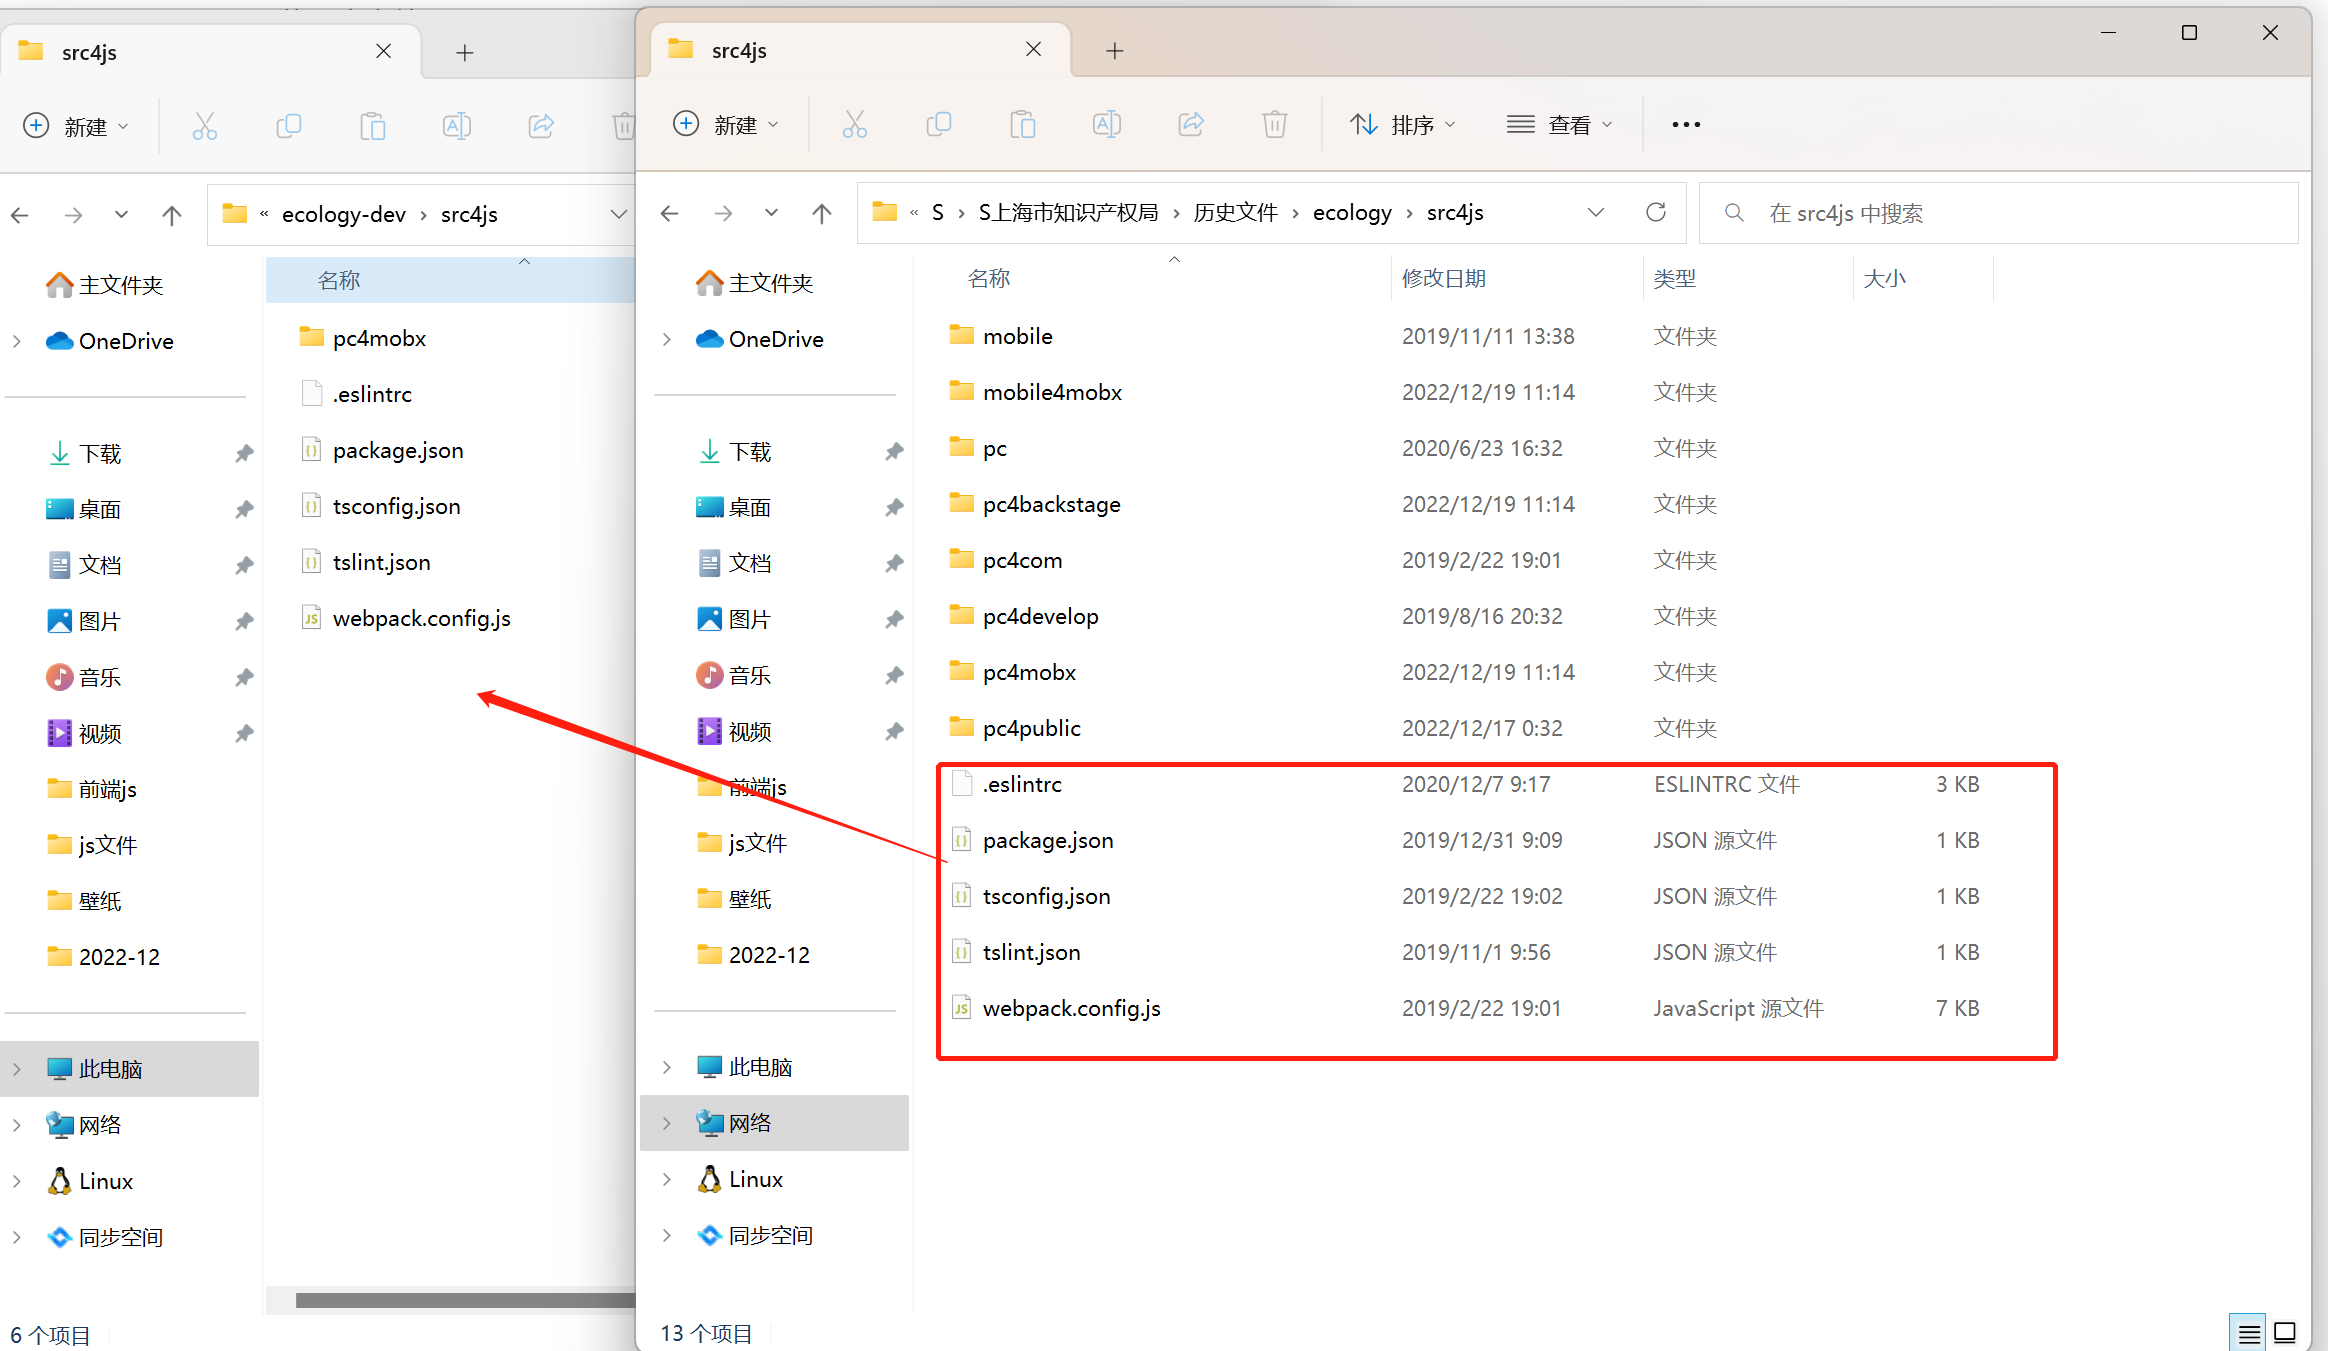Go up one folder level in right window
This screenshot has width=2328, height=1351.
821,213
